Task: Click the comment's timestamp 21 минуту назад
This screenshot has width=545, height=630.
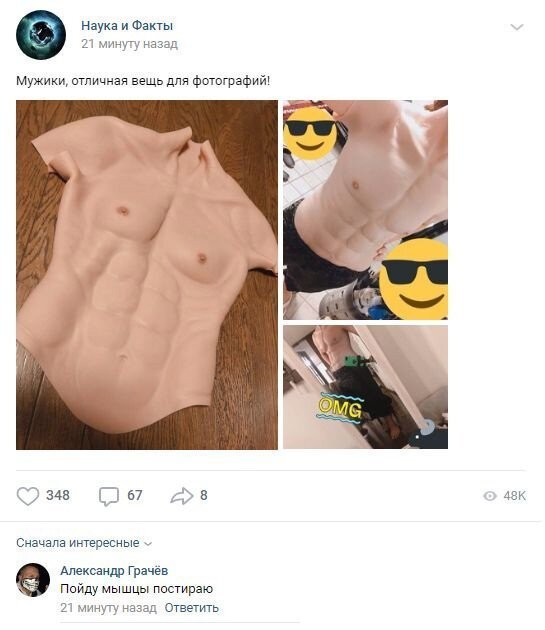Action: click(109, 608)
